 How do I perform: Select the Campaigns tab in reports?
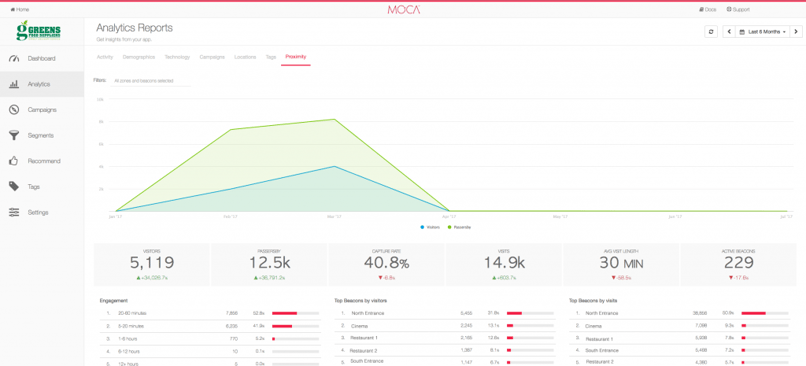212,57
